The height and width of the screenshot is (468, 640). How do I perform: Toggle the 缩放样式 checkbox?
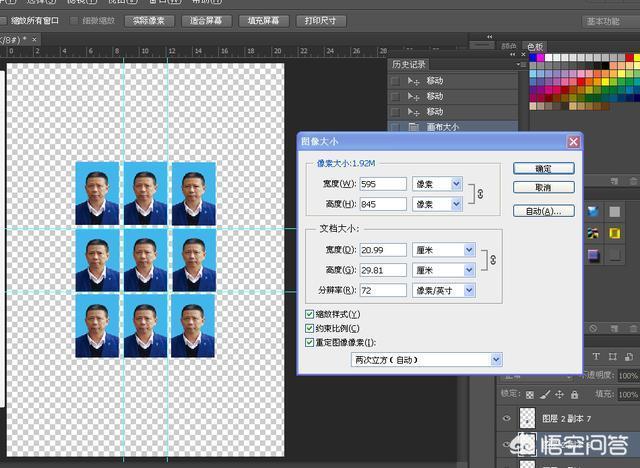tap(309, 314)
